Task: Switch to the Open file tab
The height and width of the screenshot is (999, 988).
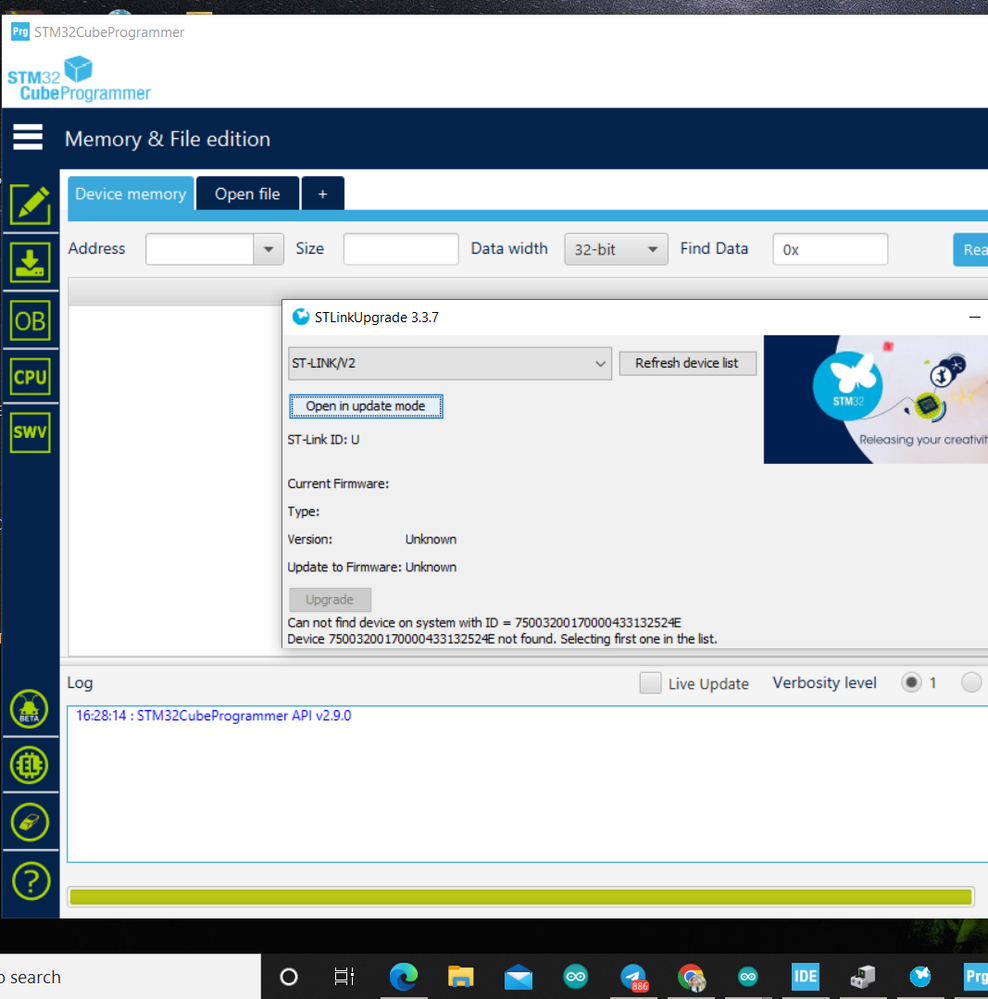Action: coord(247,194)
